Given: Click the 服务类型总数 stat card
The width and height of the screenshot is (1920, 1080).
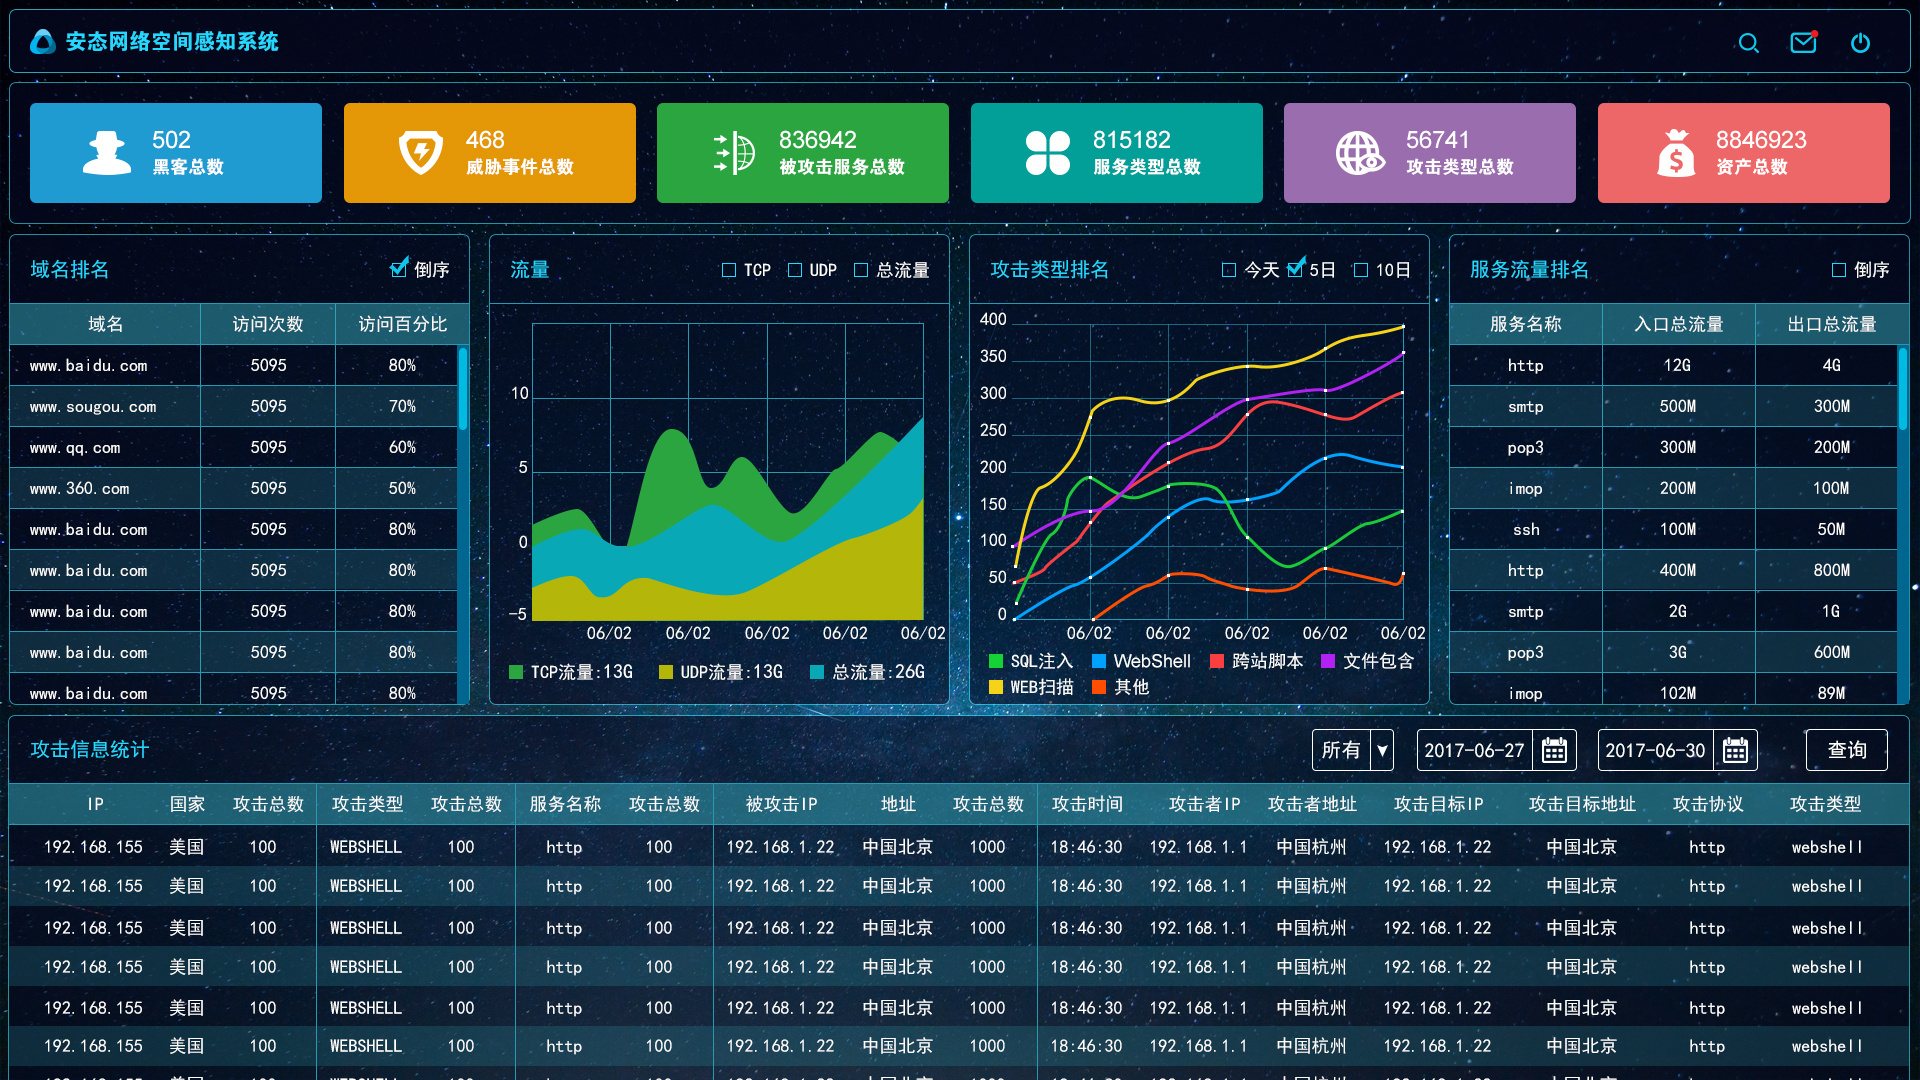Looking at the screenshot, I should [1117, 153].
